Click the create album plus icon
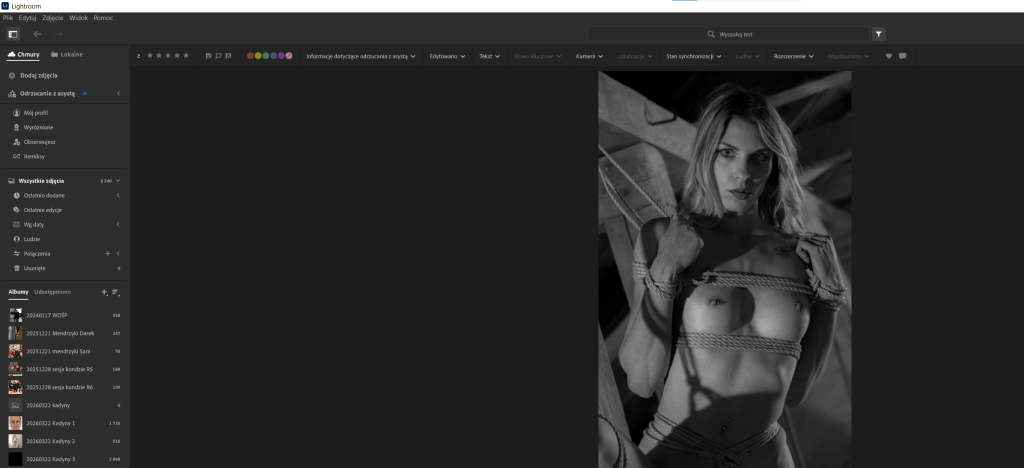The image size is (1024, 468). [104, 292]
